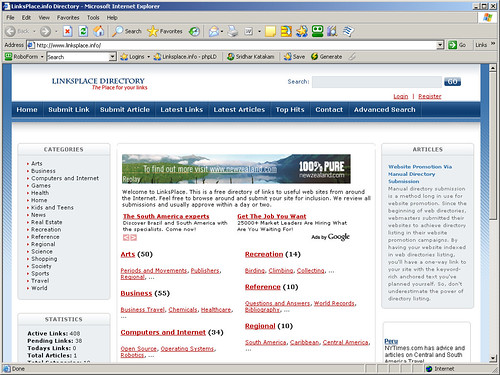
Task: Open the Submit Link navigation tab
Action: coord(69,110)
